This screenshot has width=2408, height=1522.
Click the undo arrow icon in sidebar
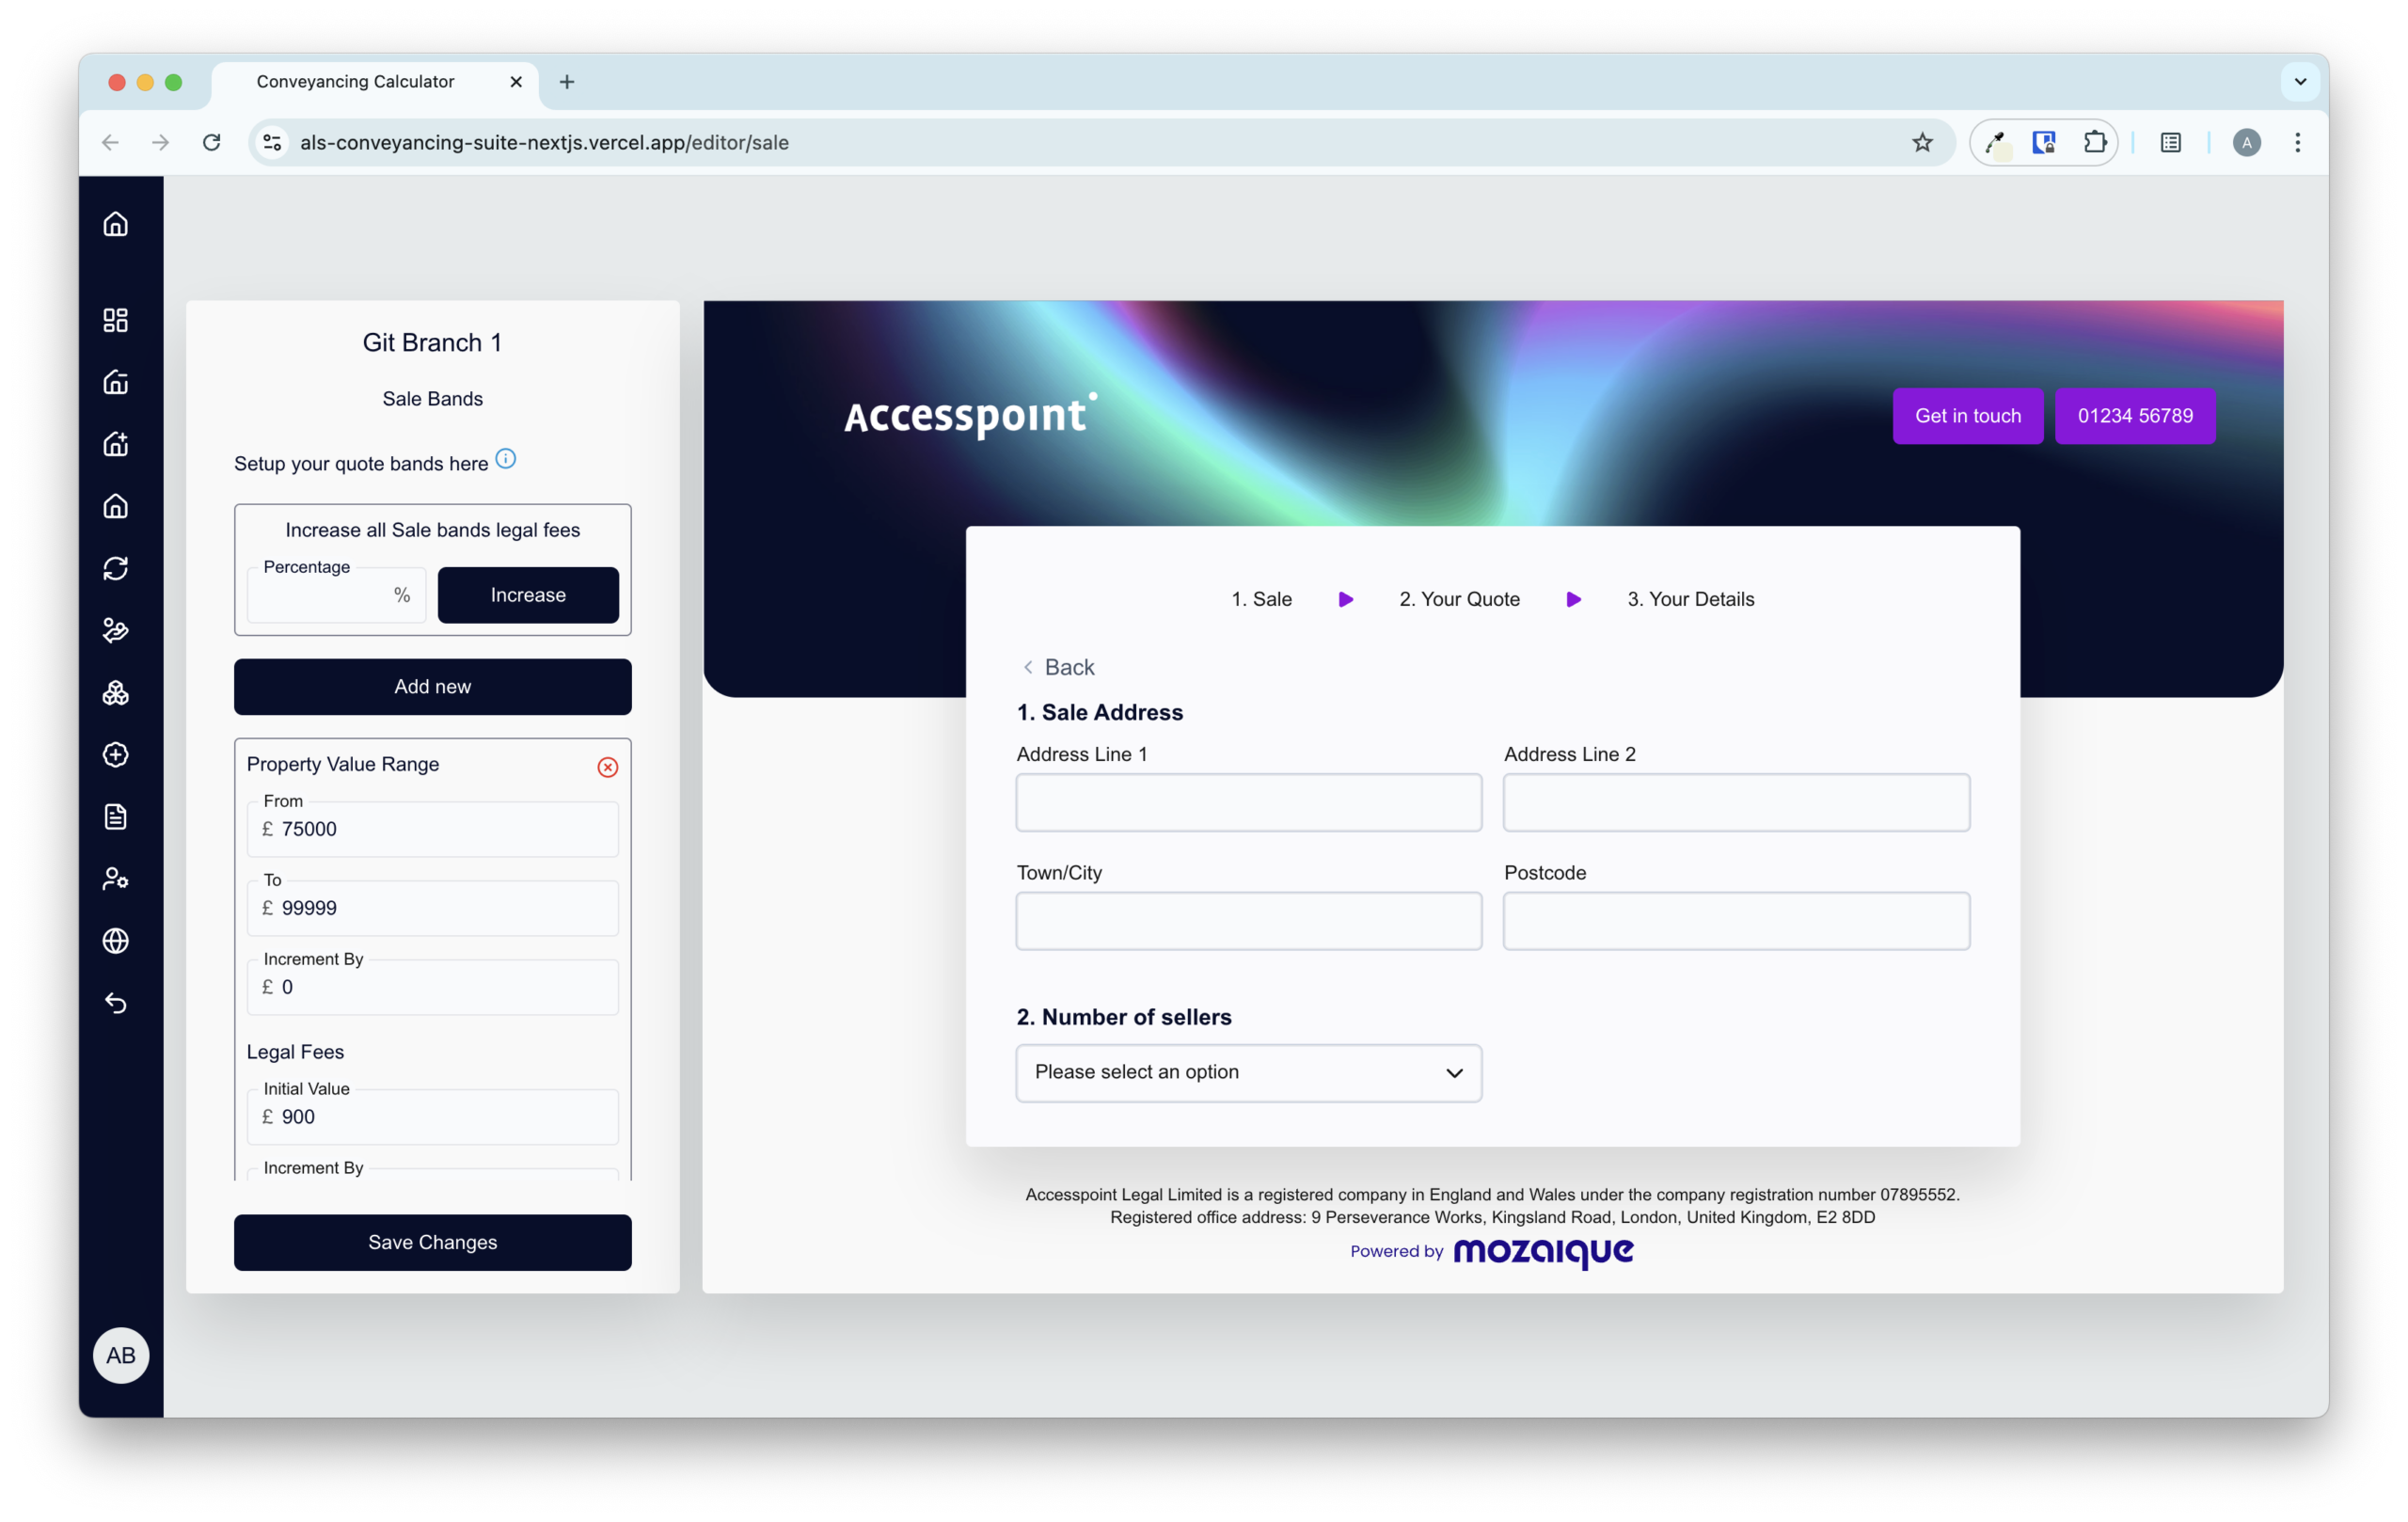(116, 1003)
